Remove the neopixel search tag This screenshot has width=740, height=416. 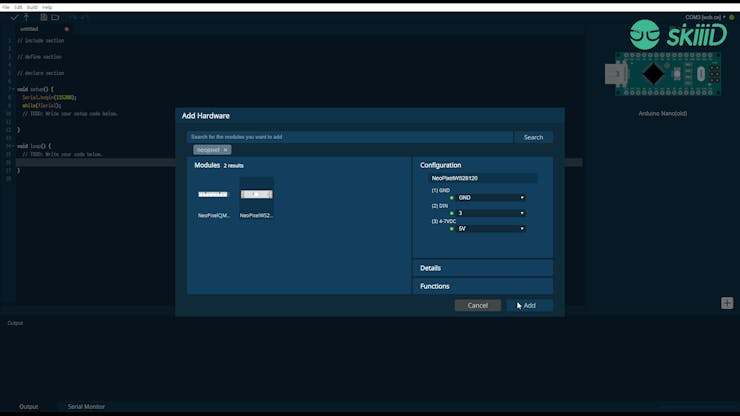[226, 150]
